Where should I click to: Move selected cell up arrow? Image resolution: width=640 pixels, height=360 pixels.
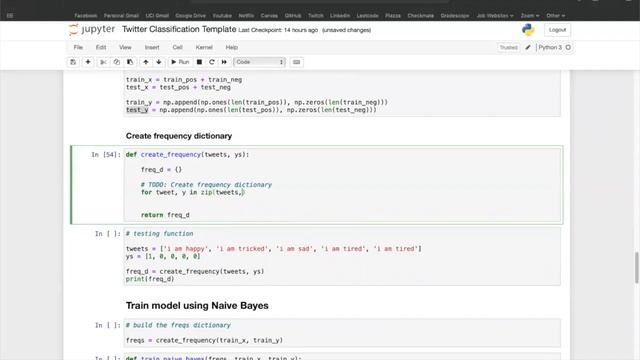tap(146, 62)
